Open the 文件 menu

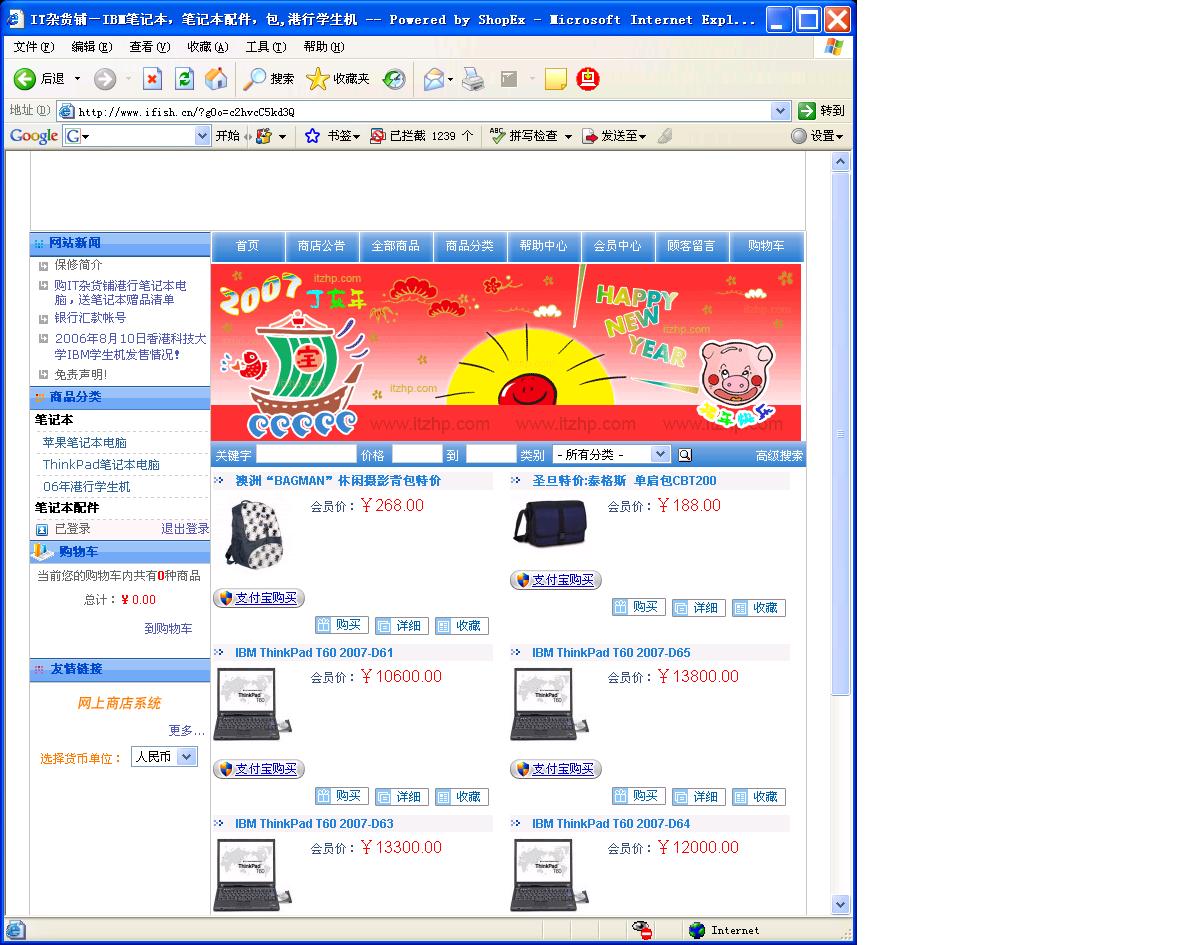point(34,47)
